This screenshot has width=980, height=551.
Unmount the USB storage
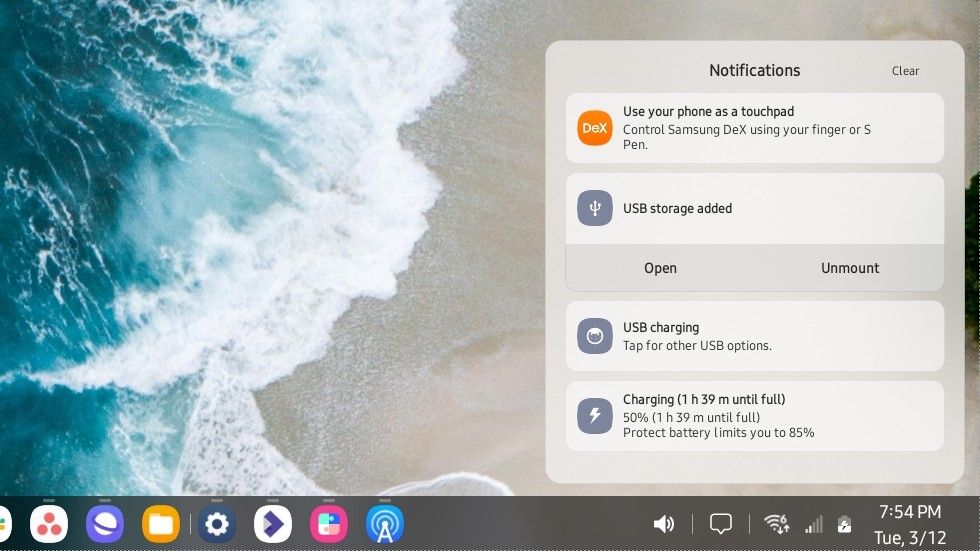tap(849, 268)
